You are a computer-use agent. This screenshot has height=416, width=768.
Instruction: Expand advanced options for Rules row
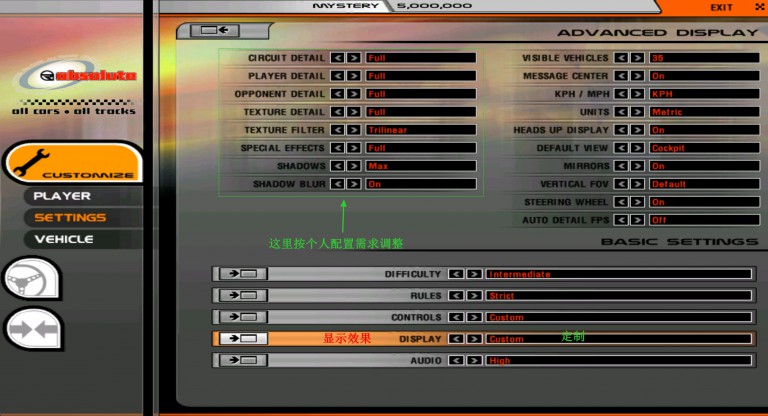[x=243, y=295]
